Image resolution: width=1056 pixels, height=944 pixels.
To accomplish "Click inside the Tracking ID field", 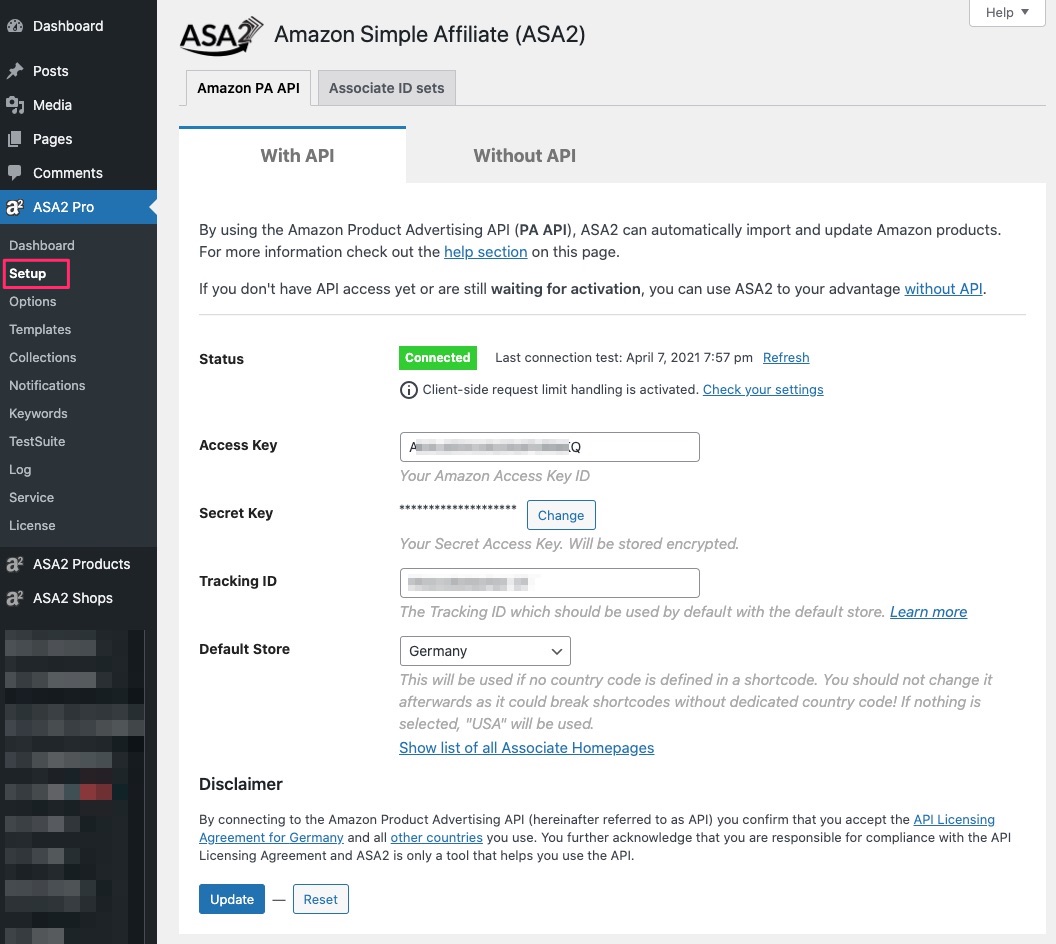I will [x=549, y=582].
